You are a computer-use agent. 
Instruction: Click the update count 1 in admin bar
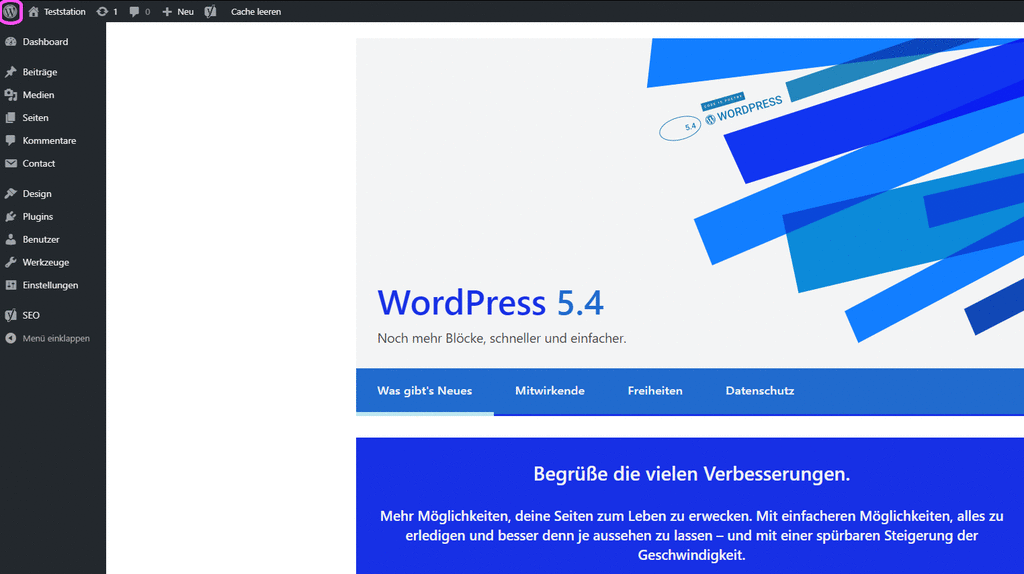(116, 12)
